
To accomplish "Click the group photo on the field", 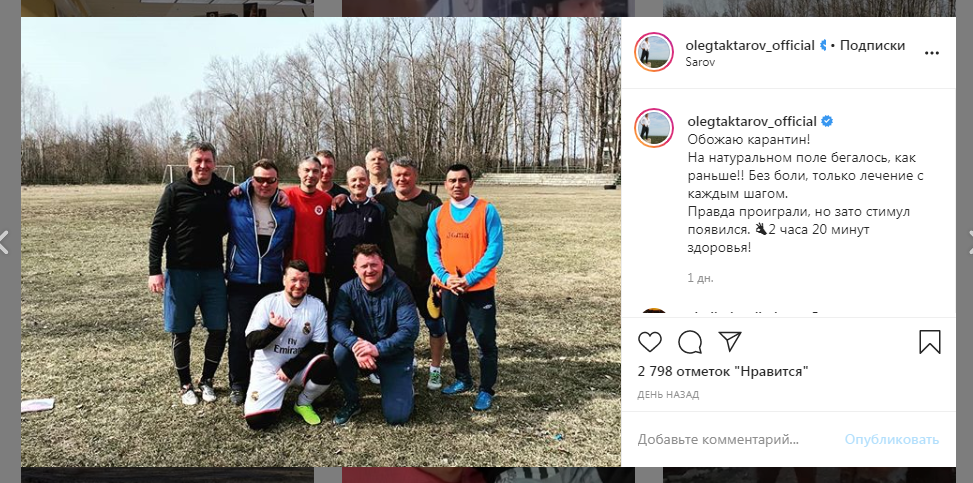I will coord(321,242).
